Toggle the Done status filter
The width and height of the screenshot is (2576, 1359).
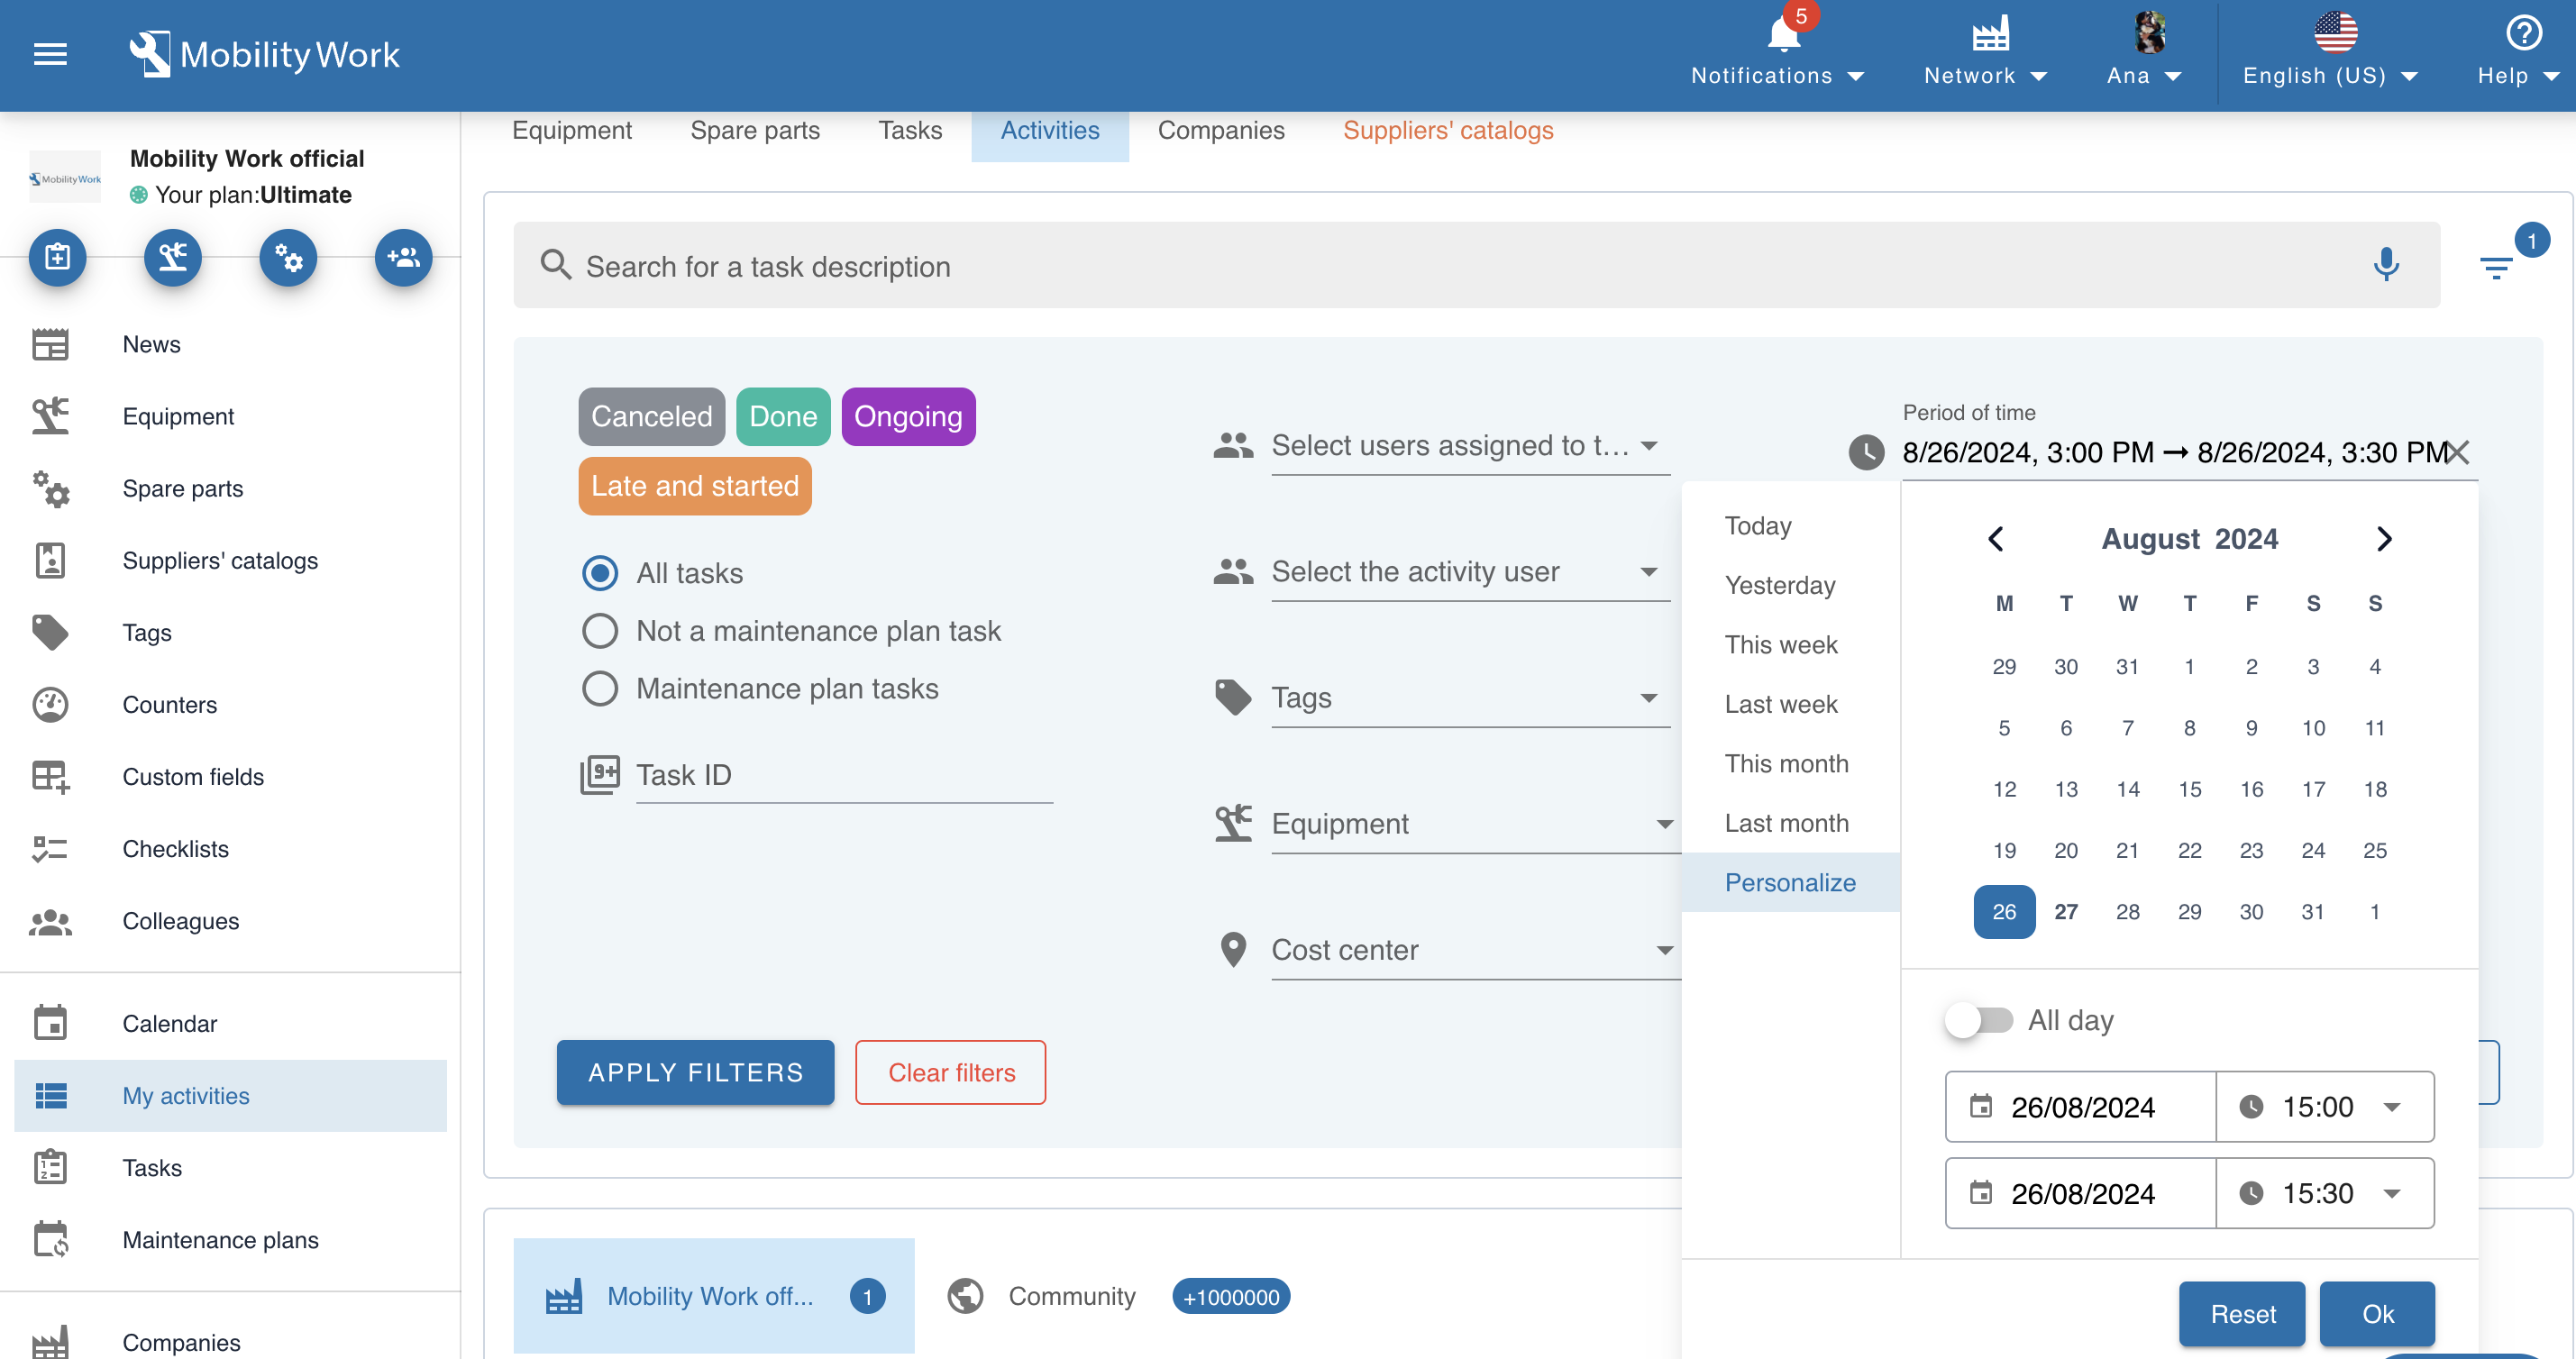[x=783, y=416]
